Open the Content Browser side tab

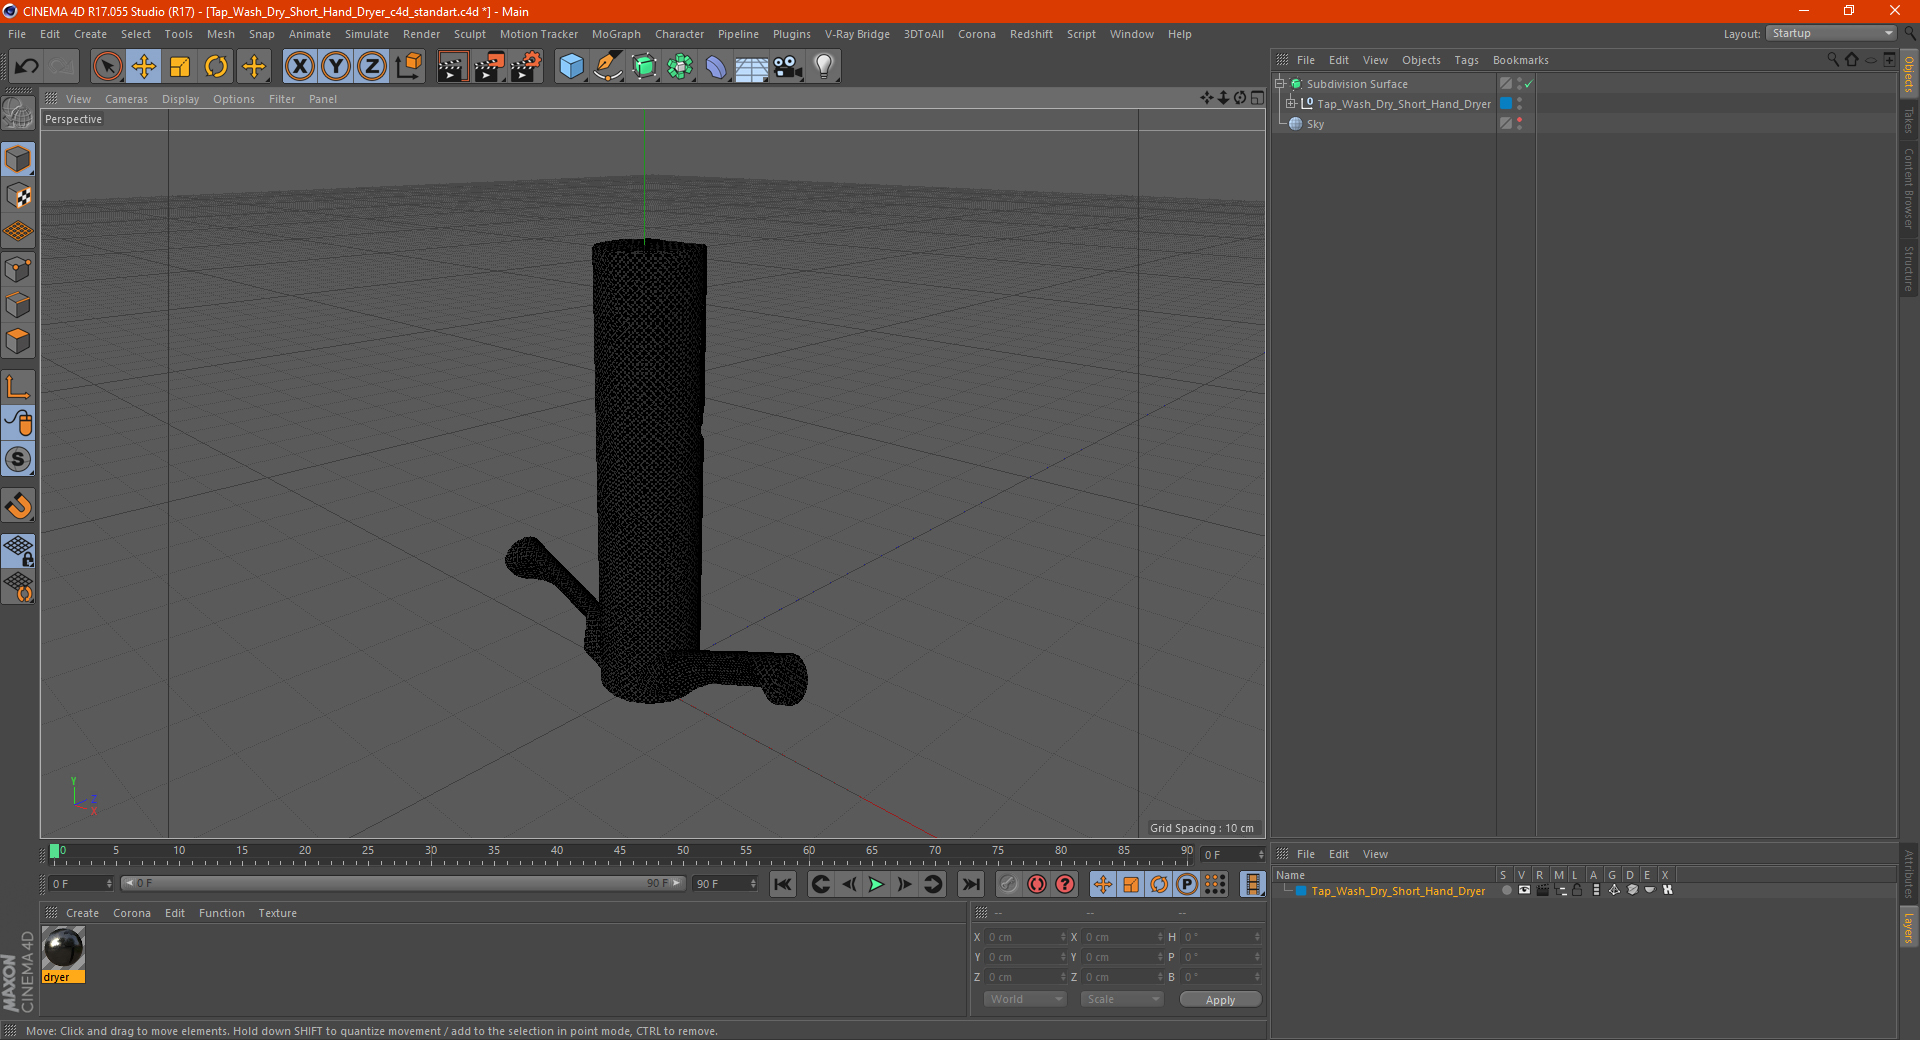tap(1909, 188)
